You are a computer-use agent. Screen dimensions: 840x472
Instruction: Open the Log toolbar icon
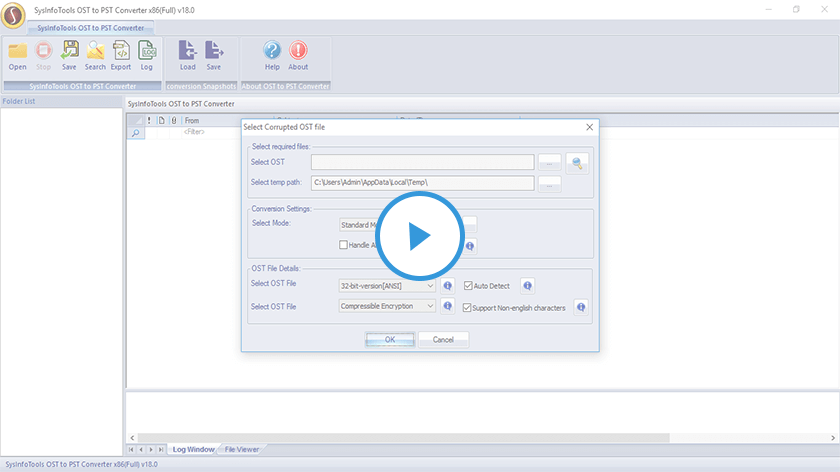coord(147,51)
